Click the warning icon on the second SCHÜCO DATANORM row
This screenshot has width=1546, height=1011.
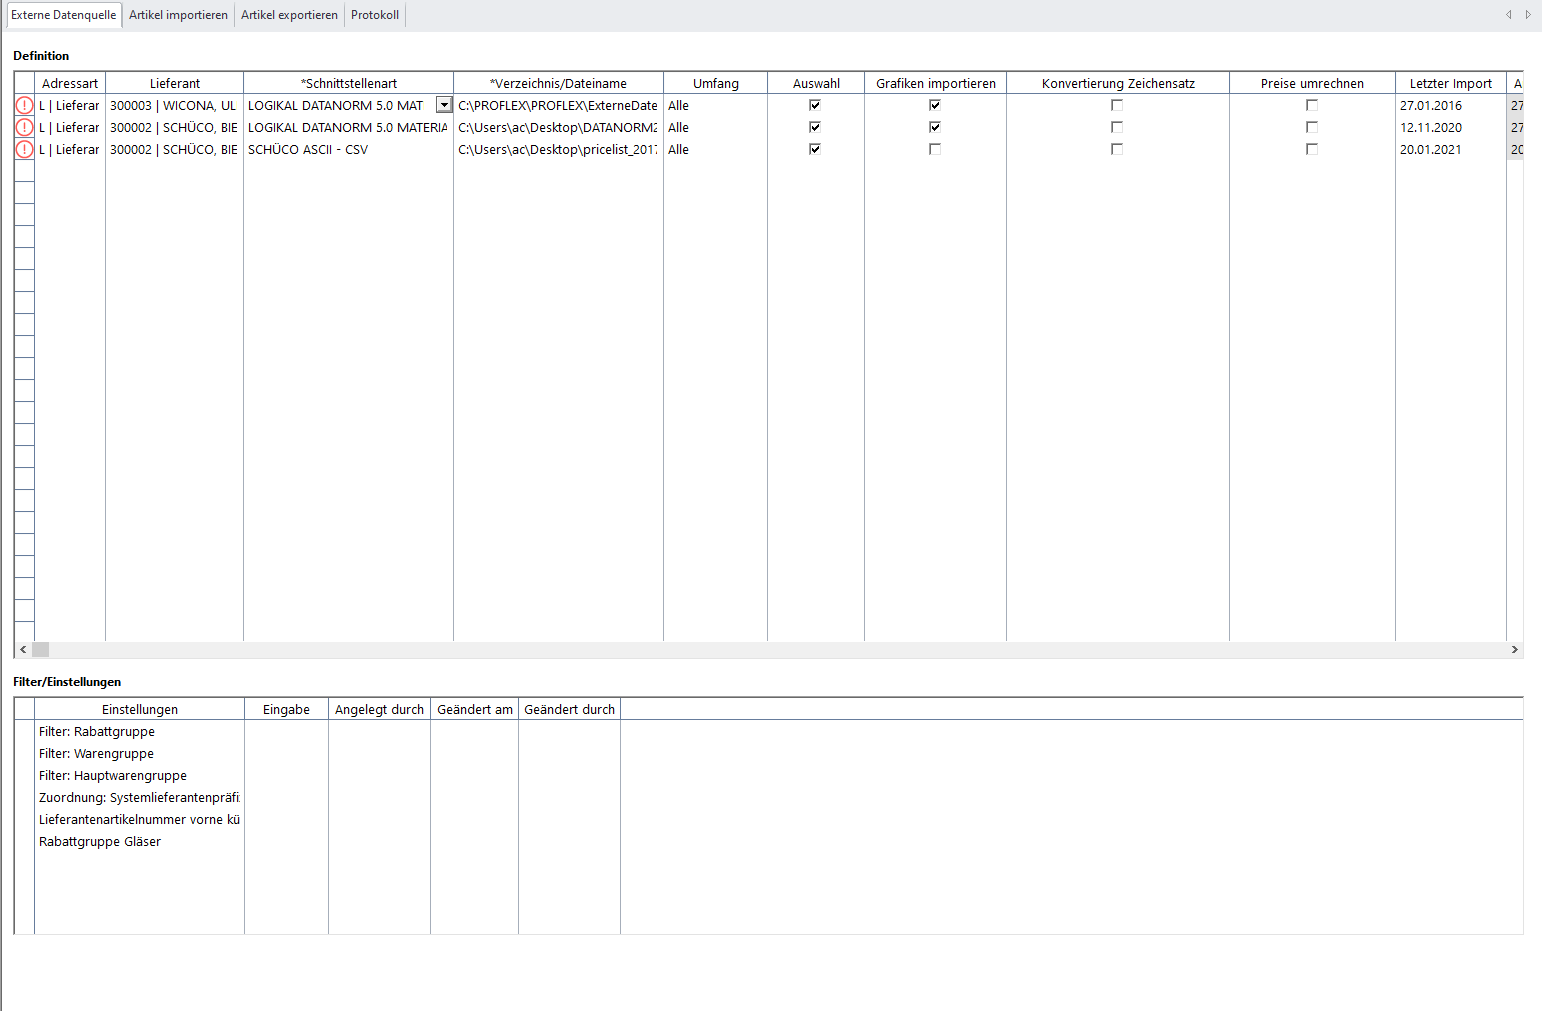(24, 127)
